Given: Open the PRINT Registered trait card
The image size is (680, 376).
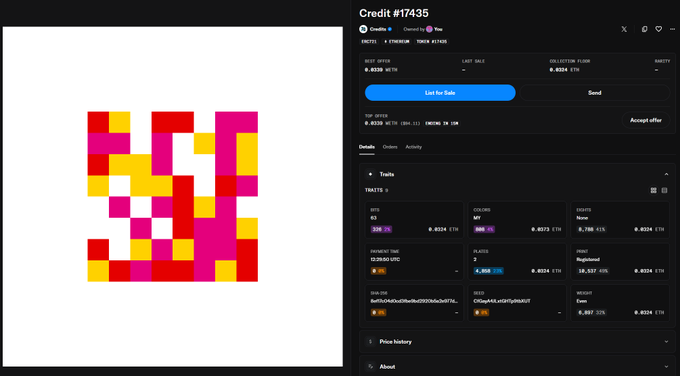Looking at the screenshot, I should (620, 261).
